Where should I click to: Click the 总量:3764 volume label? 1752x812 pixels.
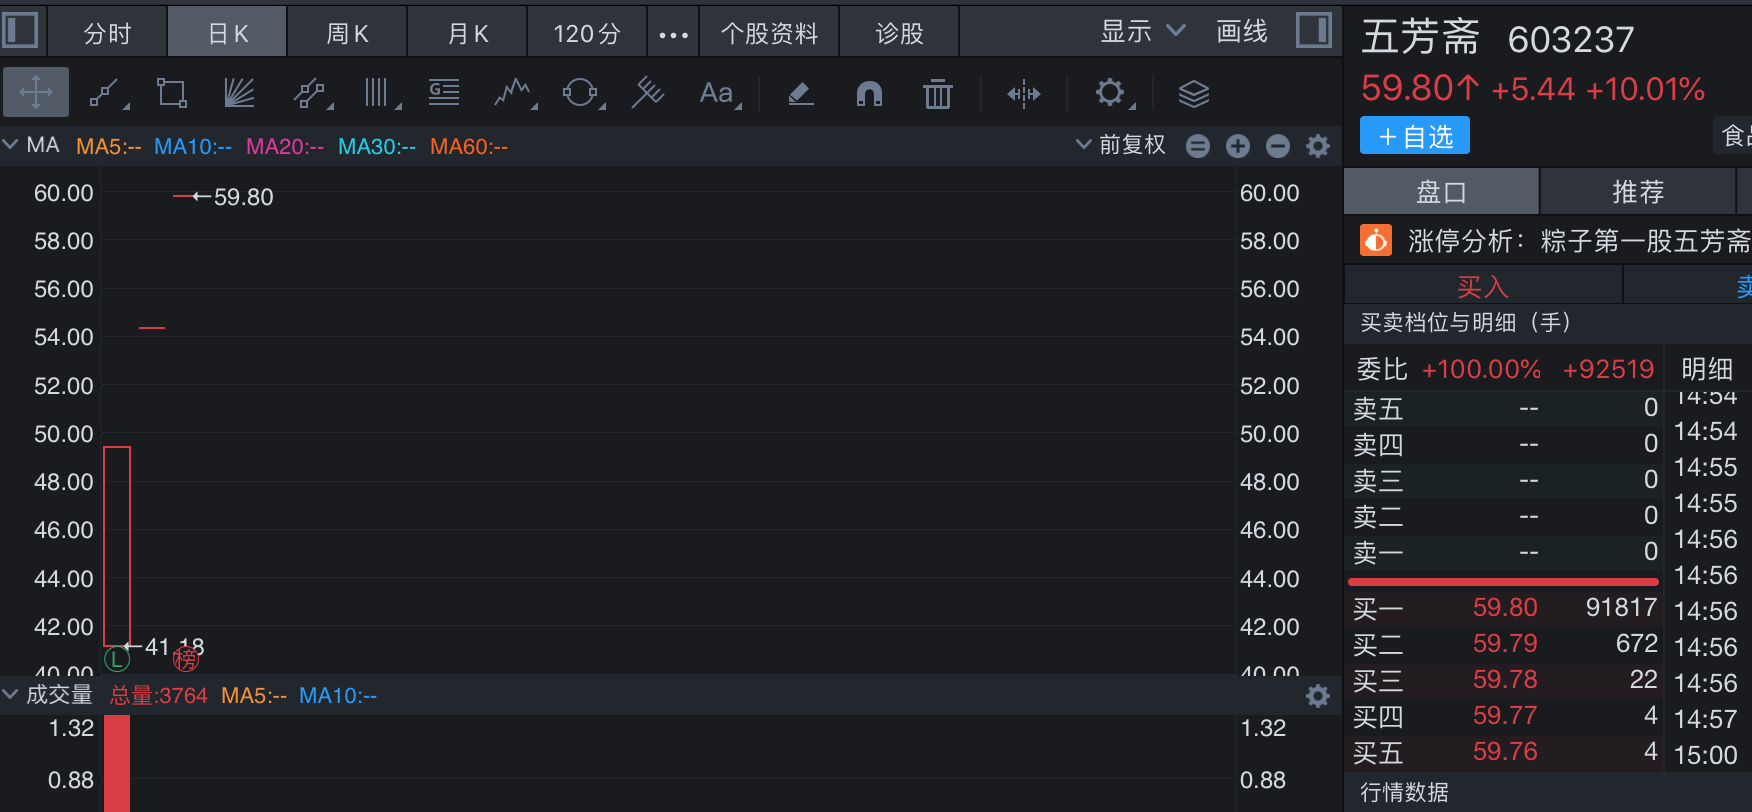point(159,695)
